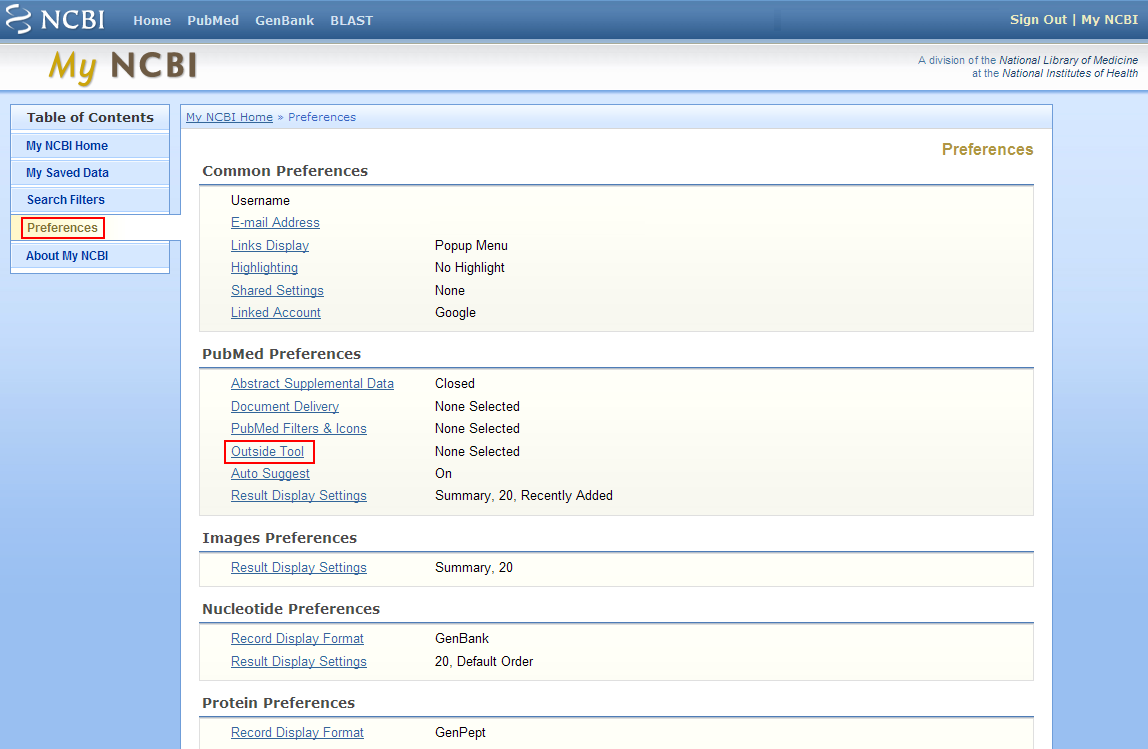Screen dimensions: 1148x749
Task: Click the PubMed Preferences heading
Action: pyautogui.click(x=281, y=354)
